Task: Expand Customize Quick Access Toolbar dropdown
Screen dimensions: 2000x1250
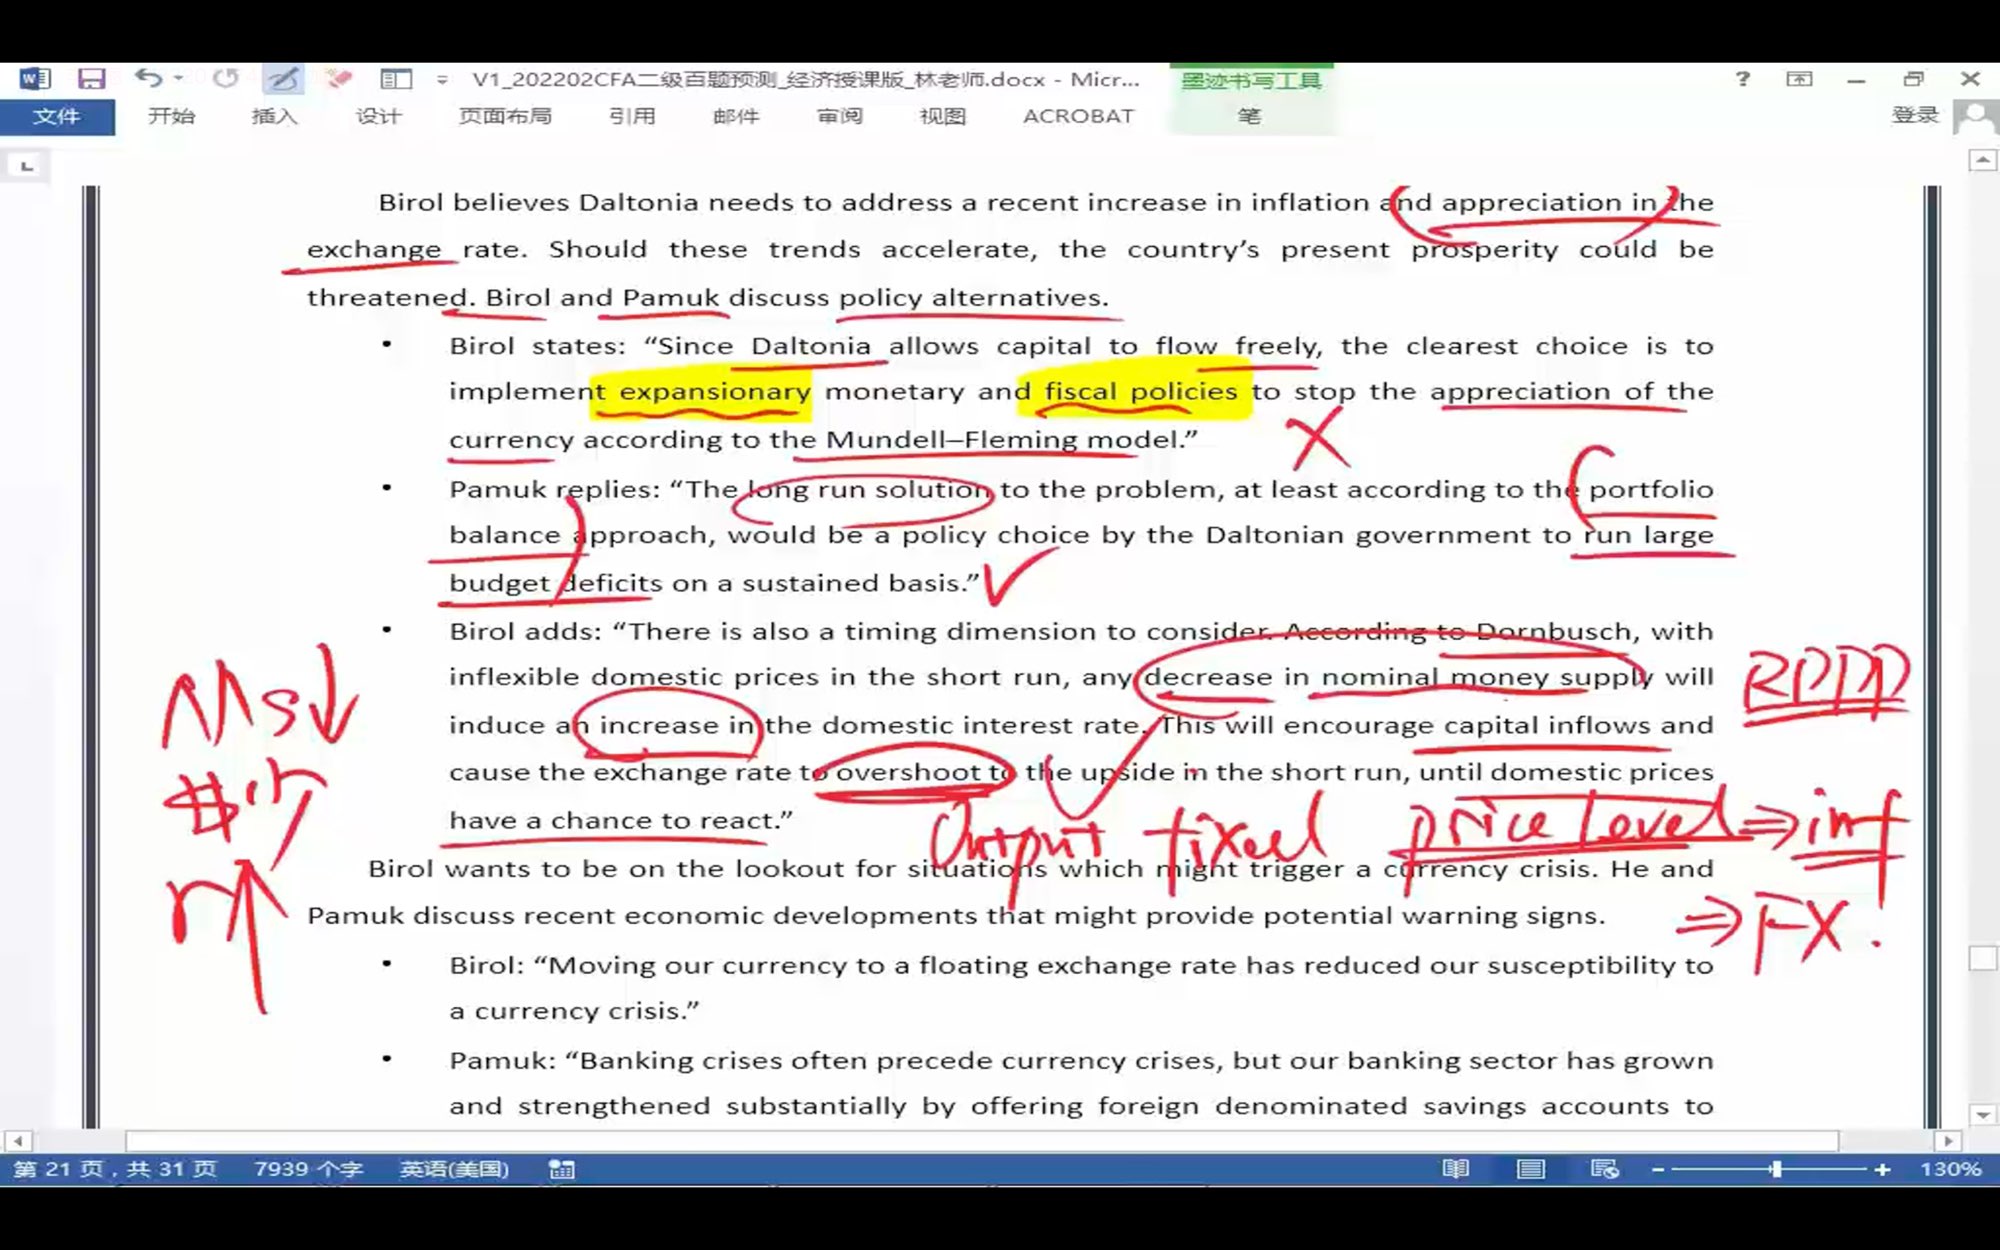Action: [x=442, y=79]
